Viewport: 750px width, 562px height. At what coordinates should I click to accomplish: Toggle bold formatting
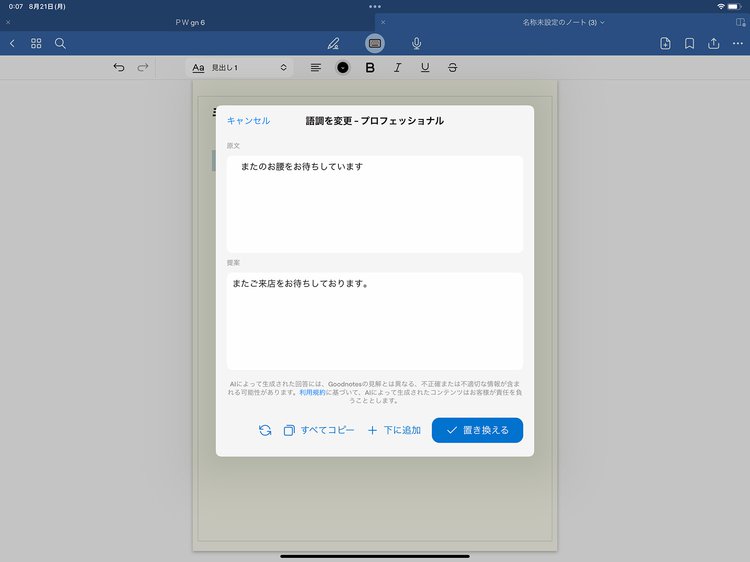pos(370,67)
